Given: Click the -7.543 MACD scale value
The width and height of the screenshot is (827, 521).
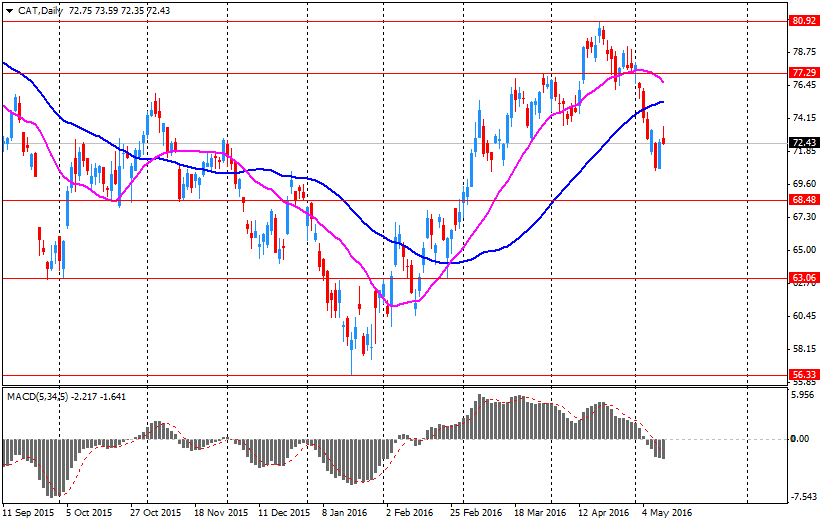Looking at the screenshot, I should click(x=802, y=497).
